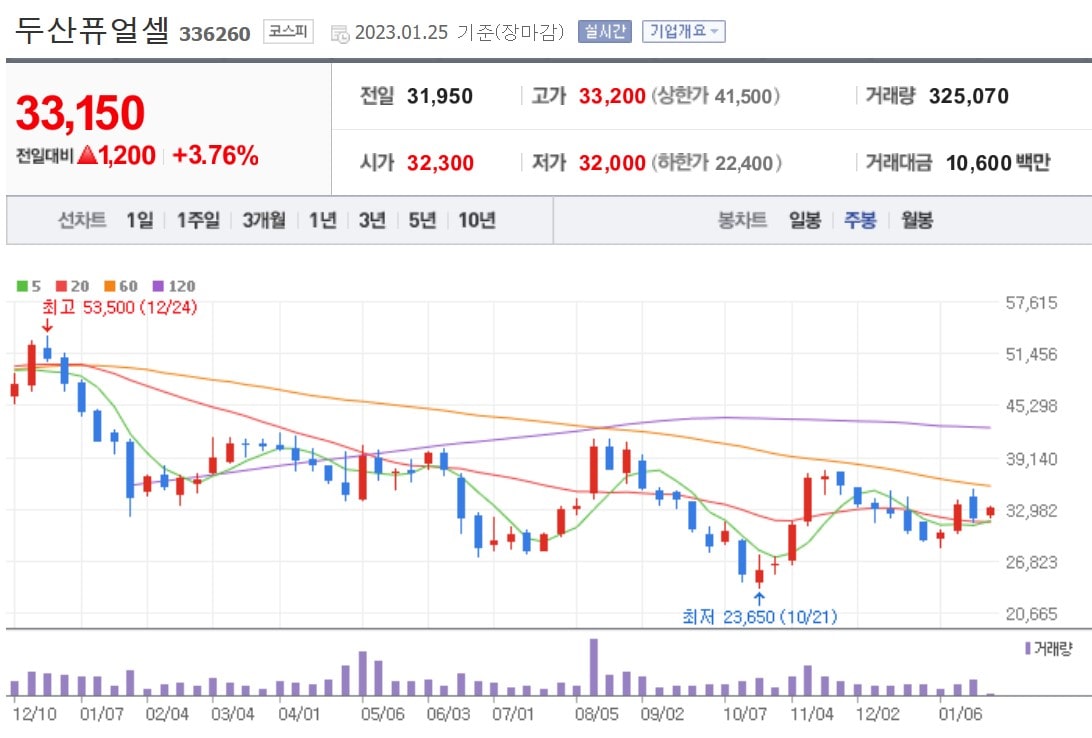Select the 1일 line chart tab
This screenshot has width=1092, height=738.
tap(140, 221)
